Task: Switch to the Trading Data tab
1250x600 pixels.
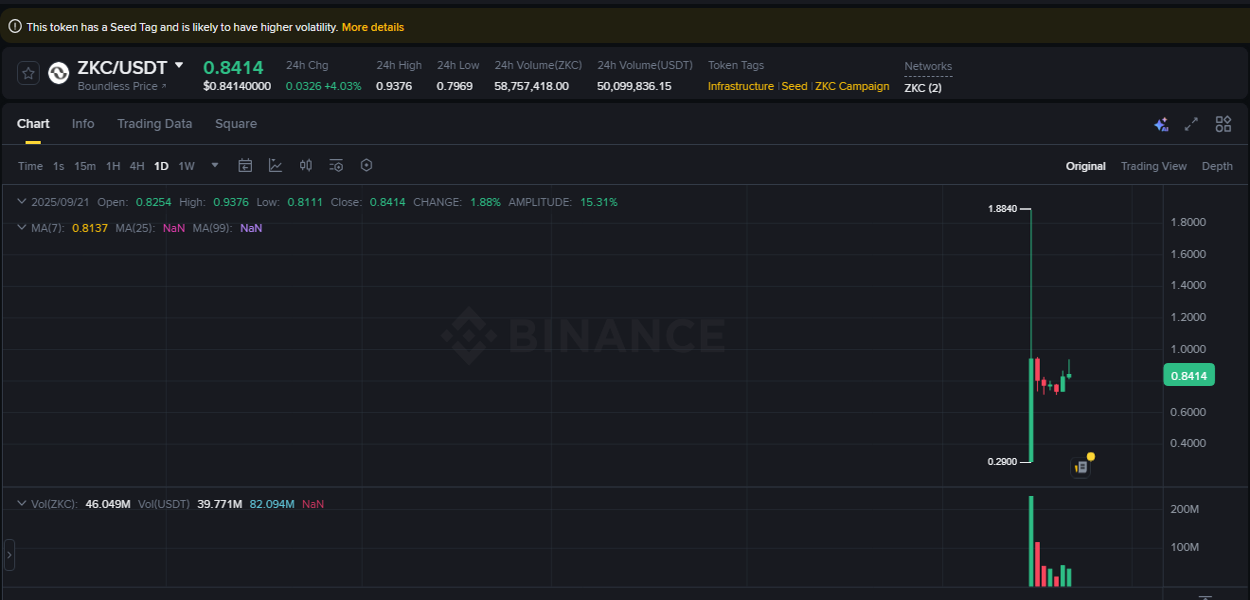Action: [x=154, y=123]
